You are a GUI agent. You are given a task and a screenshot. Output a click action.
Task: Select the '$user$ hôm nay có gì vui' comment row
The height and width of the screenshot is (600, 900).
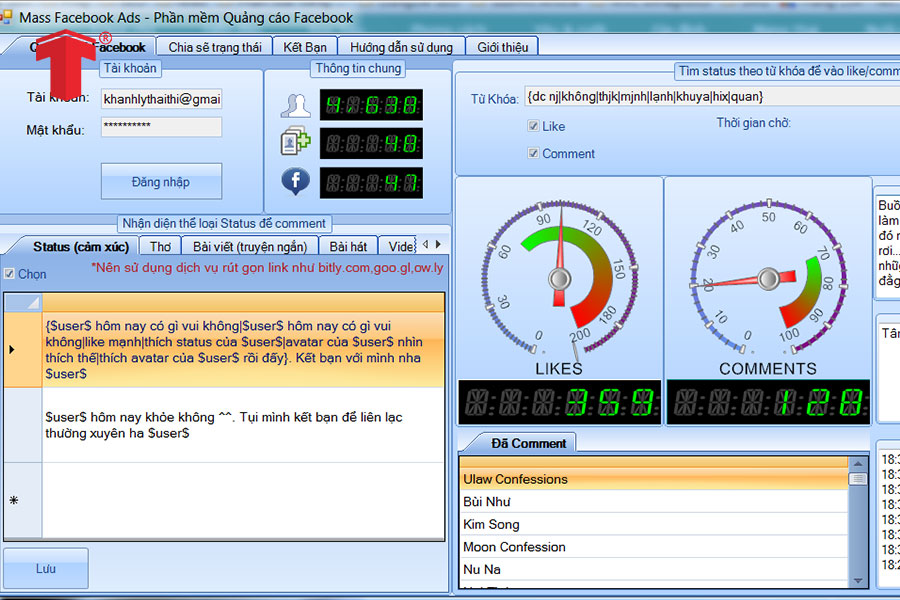pos(243,350)
